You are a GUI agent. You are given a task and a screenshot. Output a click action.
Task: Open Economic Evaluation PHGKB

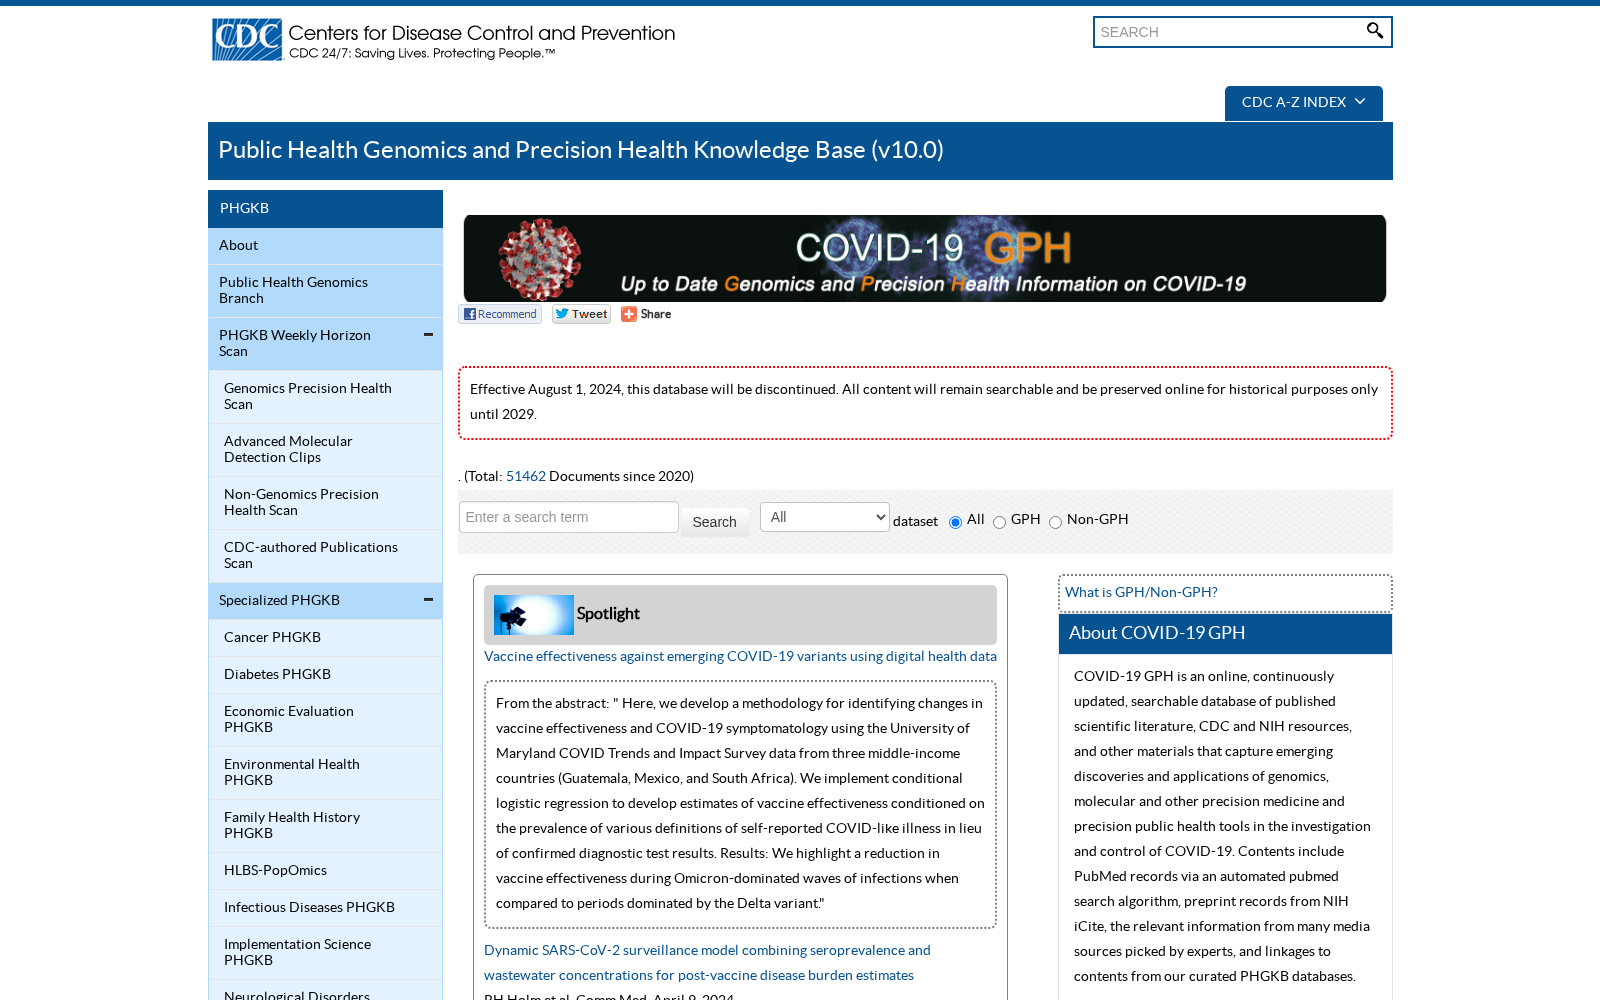tap(325, 720)
